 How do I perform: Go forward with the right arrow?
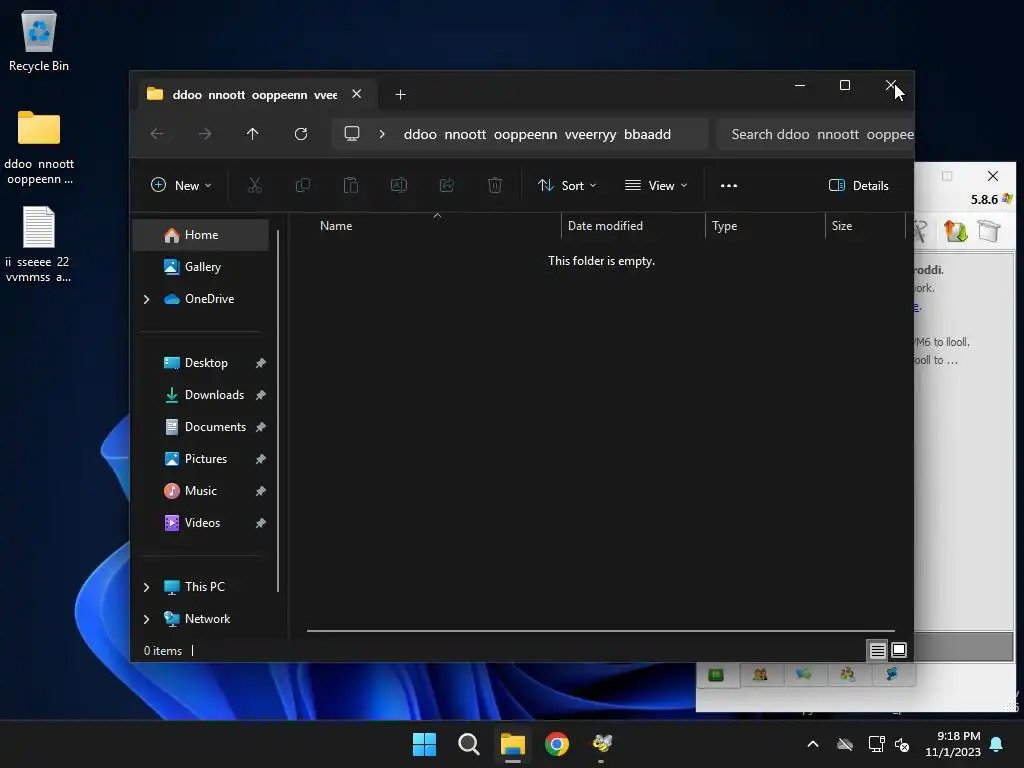(205, 134)
